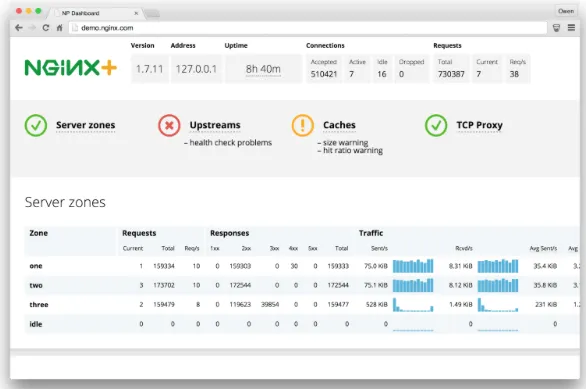
Task: Click the 127.0.0.1 address value
Action: tap(196, 69)
